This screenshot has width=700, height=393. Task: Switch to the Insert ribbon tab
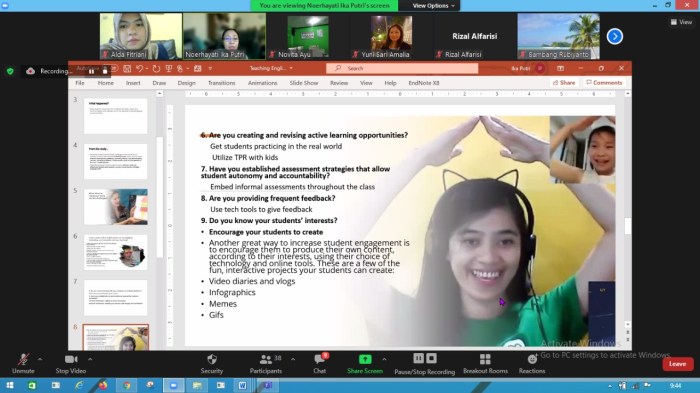133,83
